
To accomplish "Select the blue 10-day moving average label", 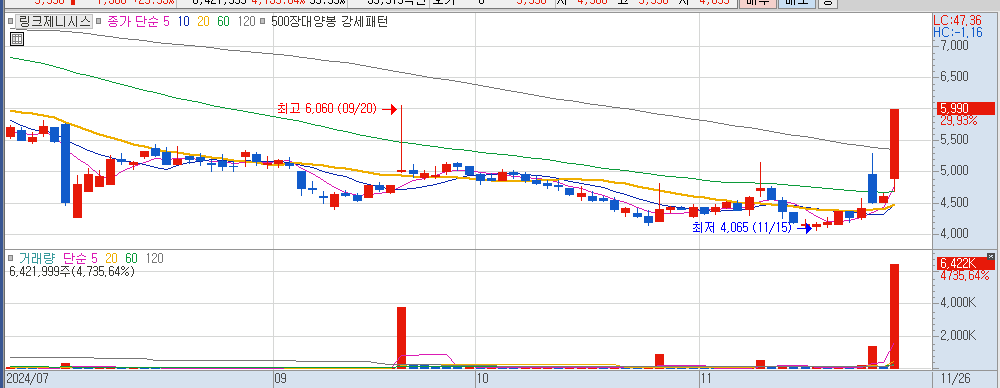I will 183,21.
